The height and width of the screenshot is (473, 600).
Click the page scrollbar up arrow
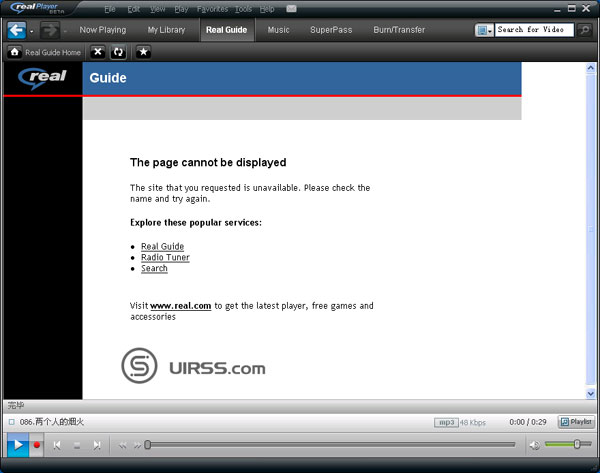[x=590, y=68]
